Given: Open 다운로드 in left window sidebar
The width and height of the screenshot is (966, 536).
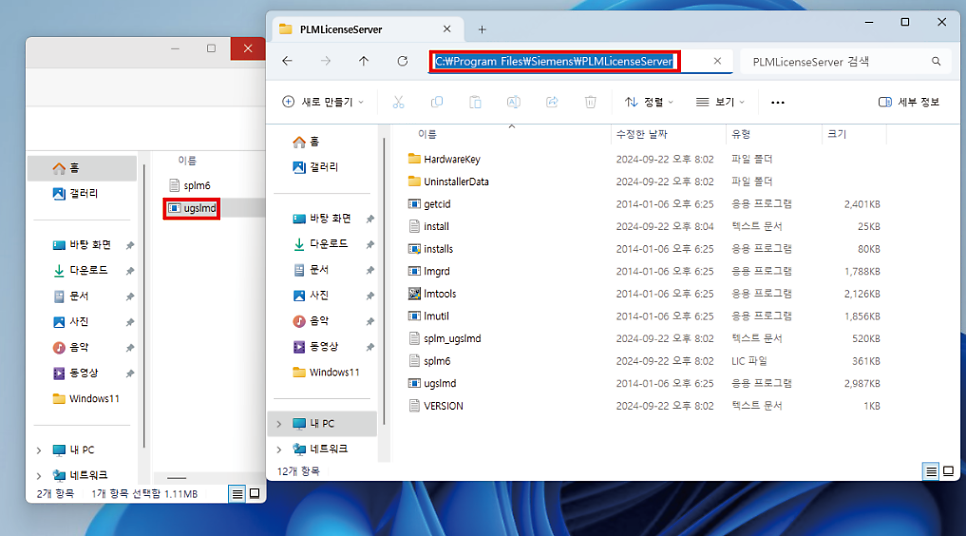Looking at the screenshot, I should (83, 270).
